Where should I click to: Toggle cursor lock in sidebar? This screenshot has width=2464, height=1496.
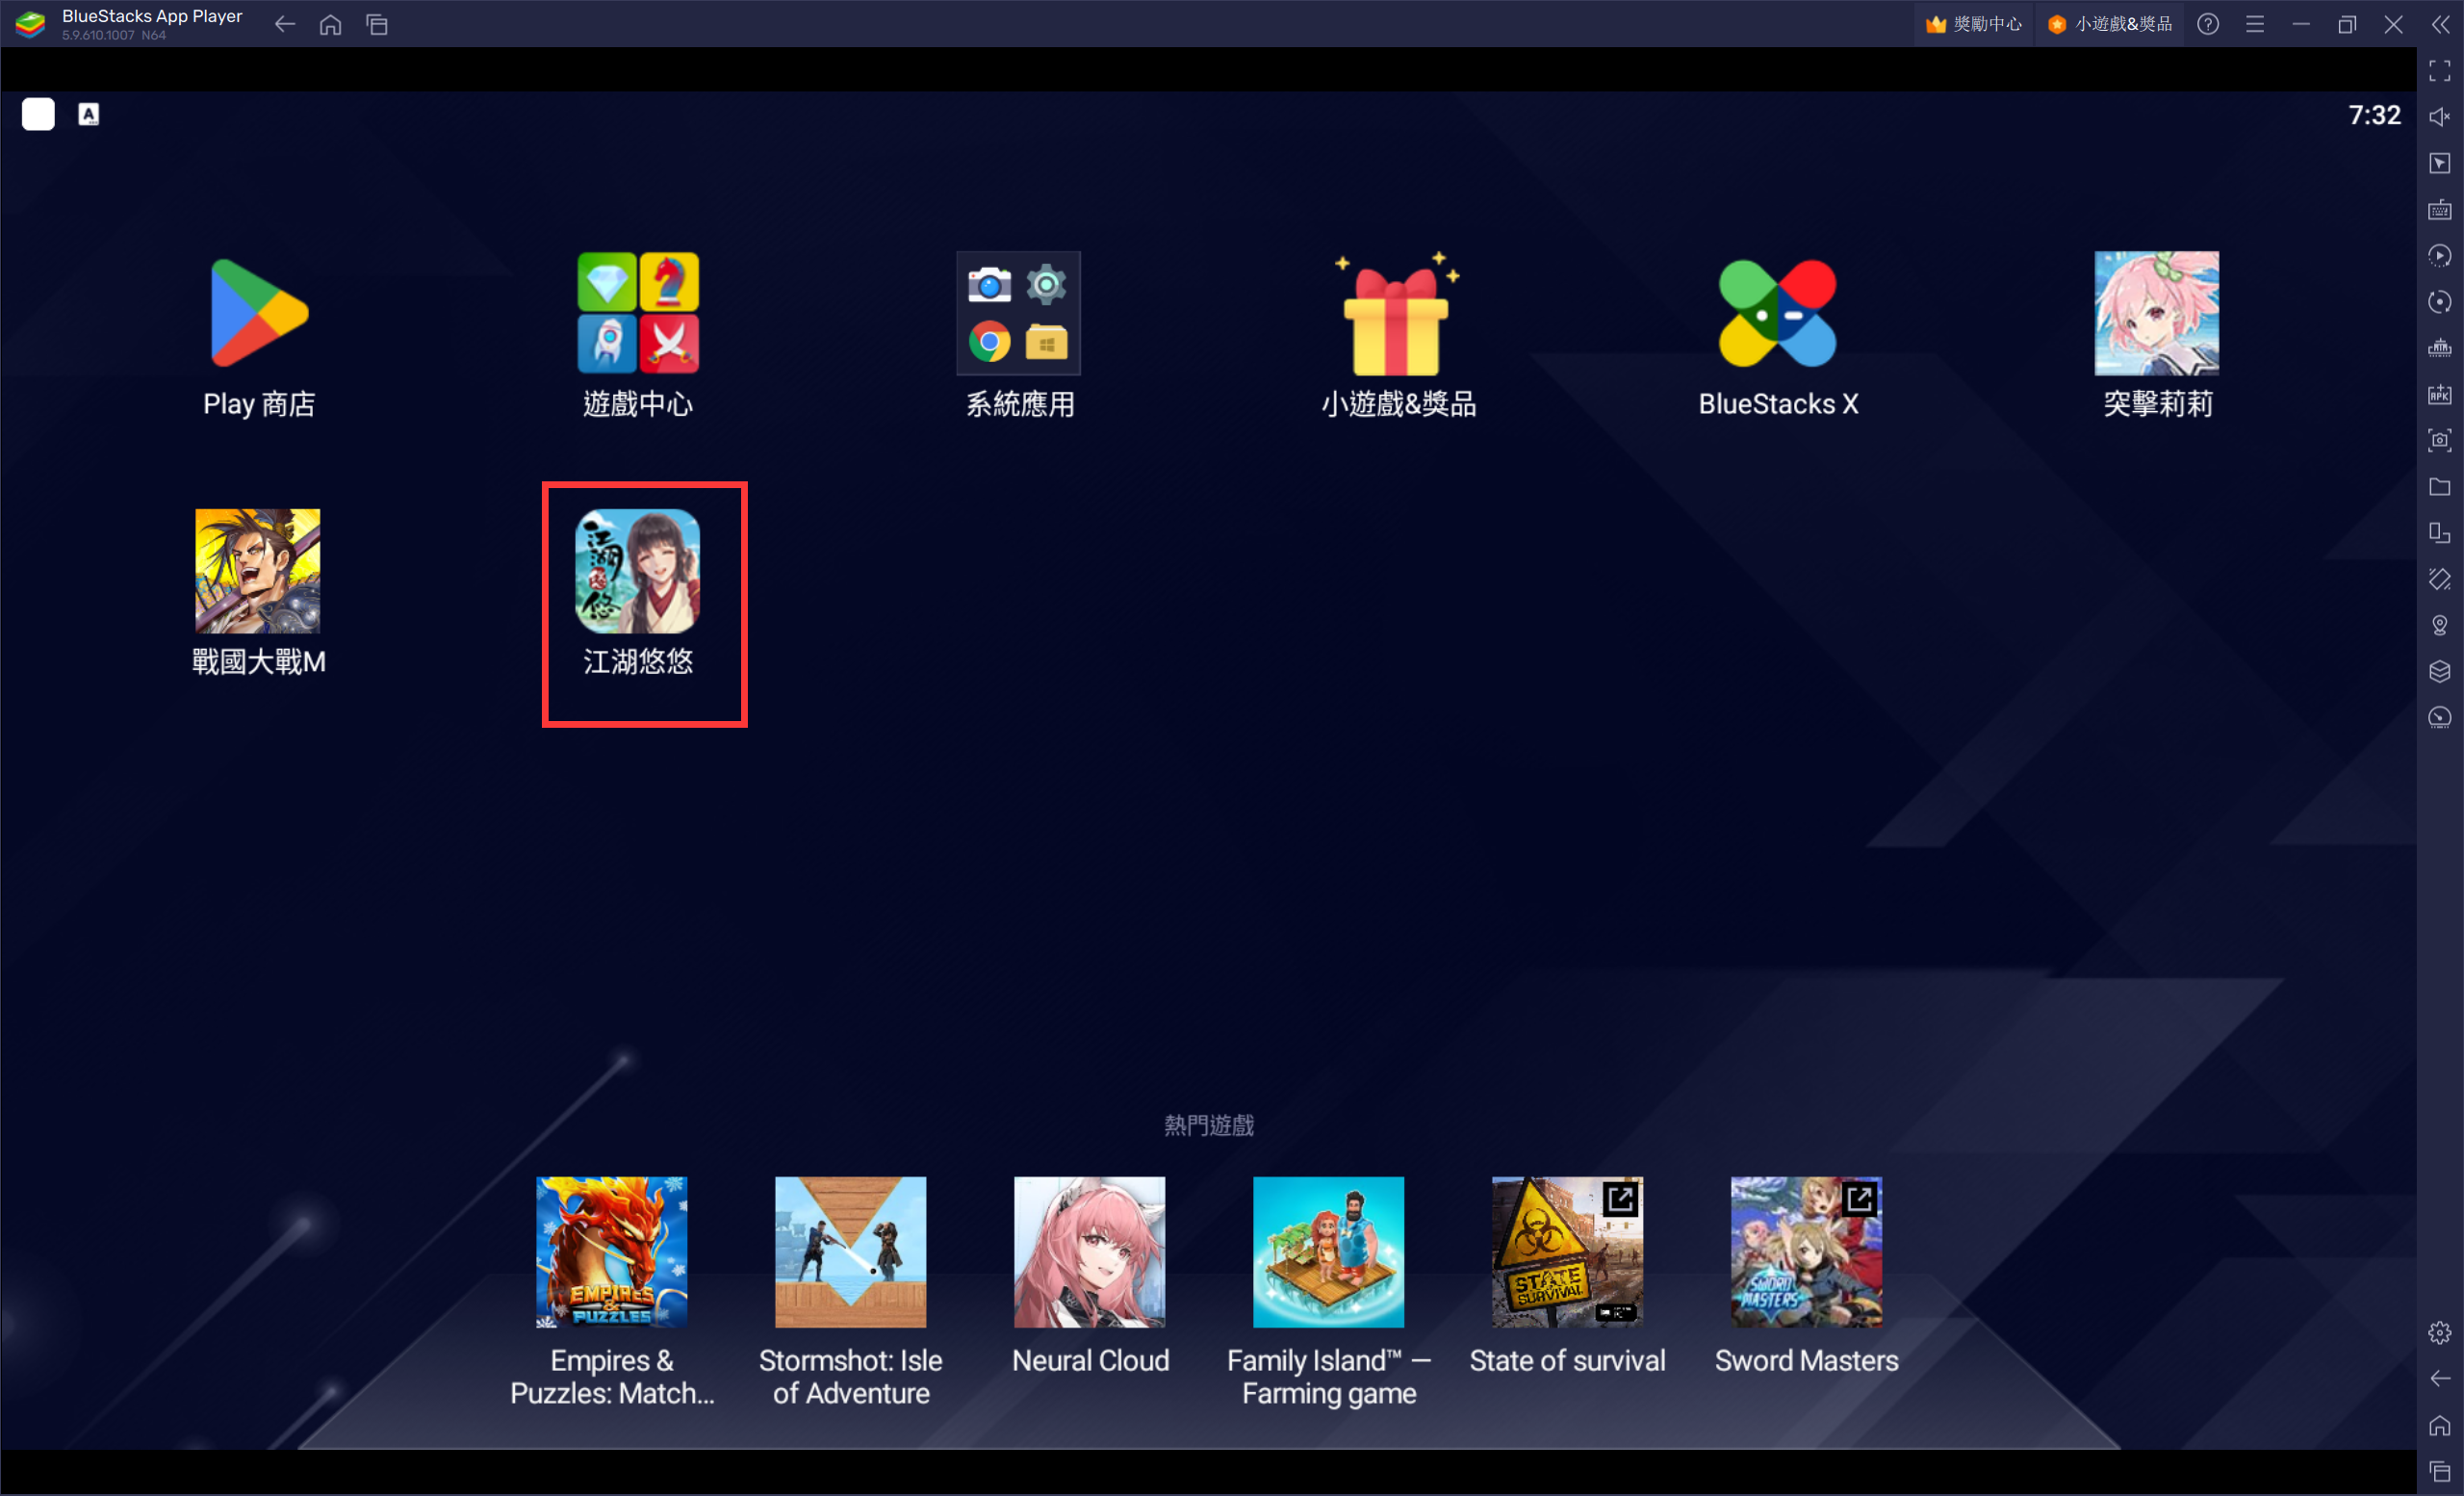click(2440, 163)
